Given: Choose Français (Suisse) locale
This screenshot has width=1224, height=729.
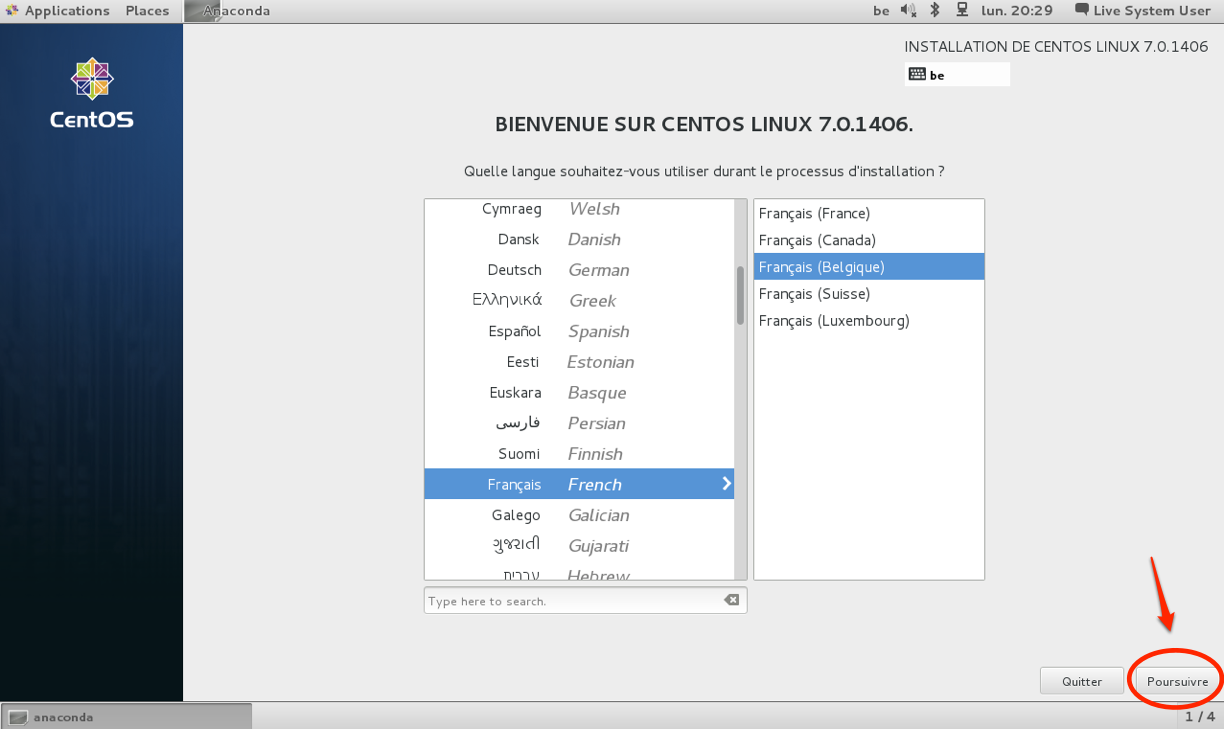Looking at the screenshot, I should tap(869, 294).
